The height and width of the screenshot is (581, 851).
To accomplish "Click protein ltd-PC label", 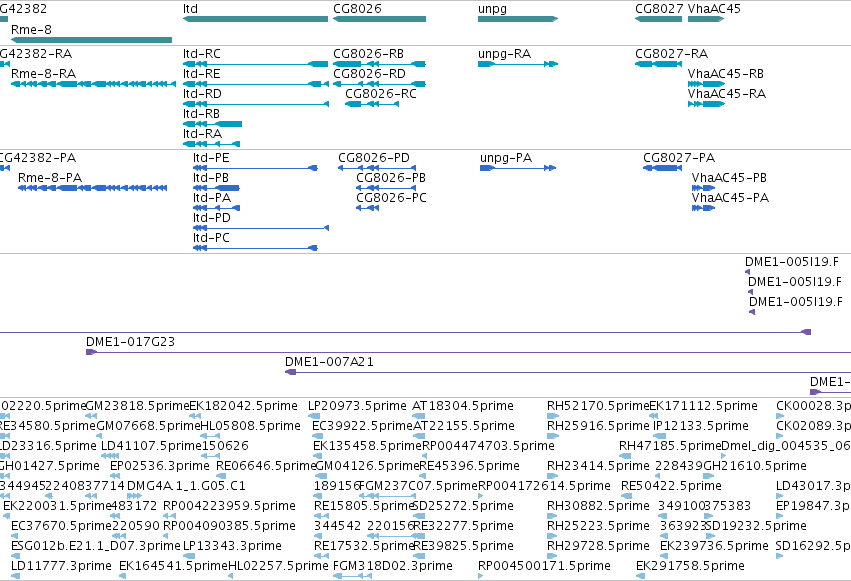I will [x=211, y=238].
